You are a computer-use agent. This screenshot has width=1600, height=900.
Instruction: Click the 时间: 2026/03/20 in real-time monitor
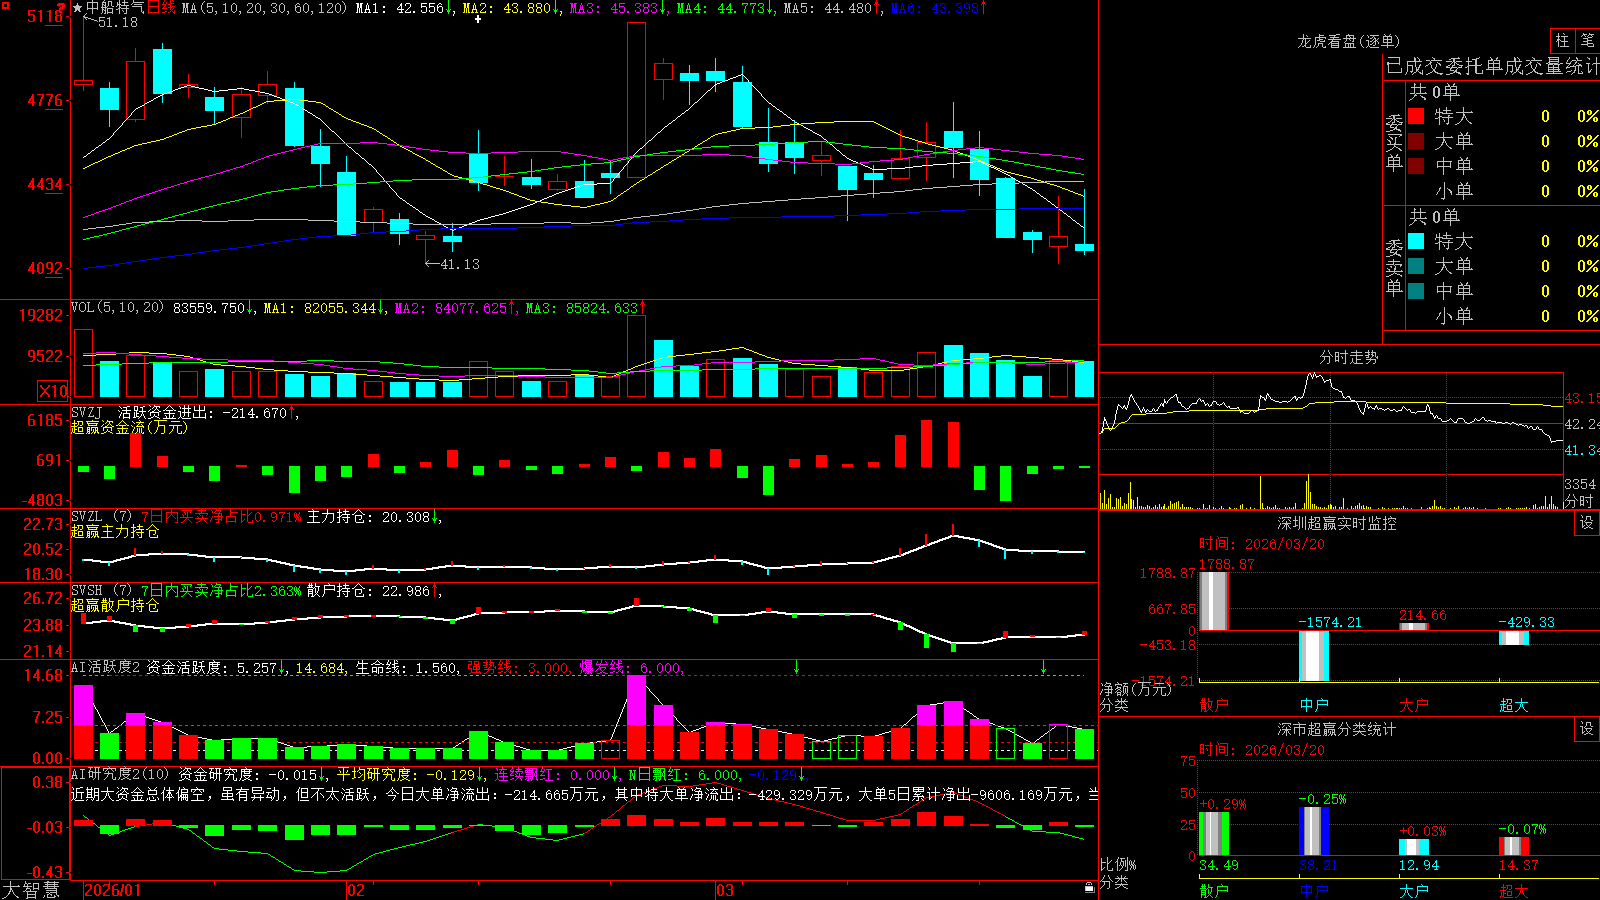point(1262,544)
